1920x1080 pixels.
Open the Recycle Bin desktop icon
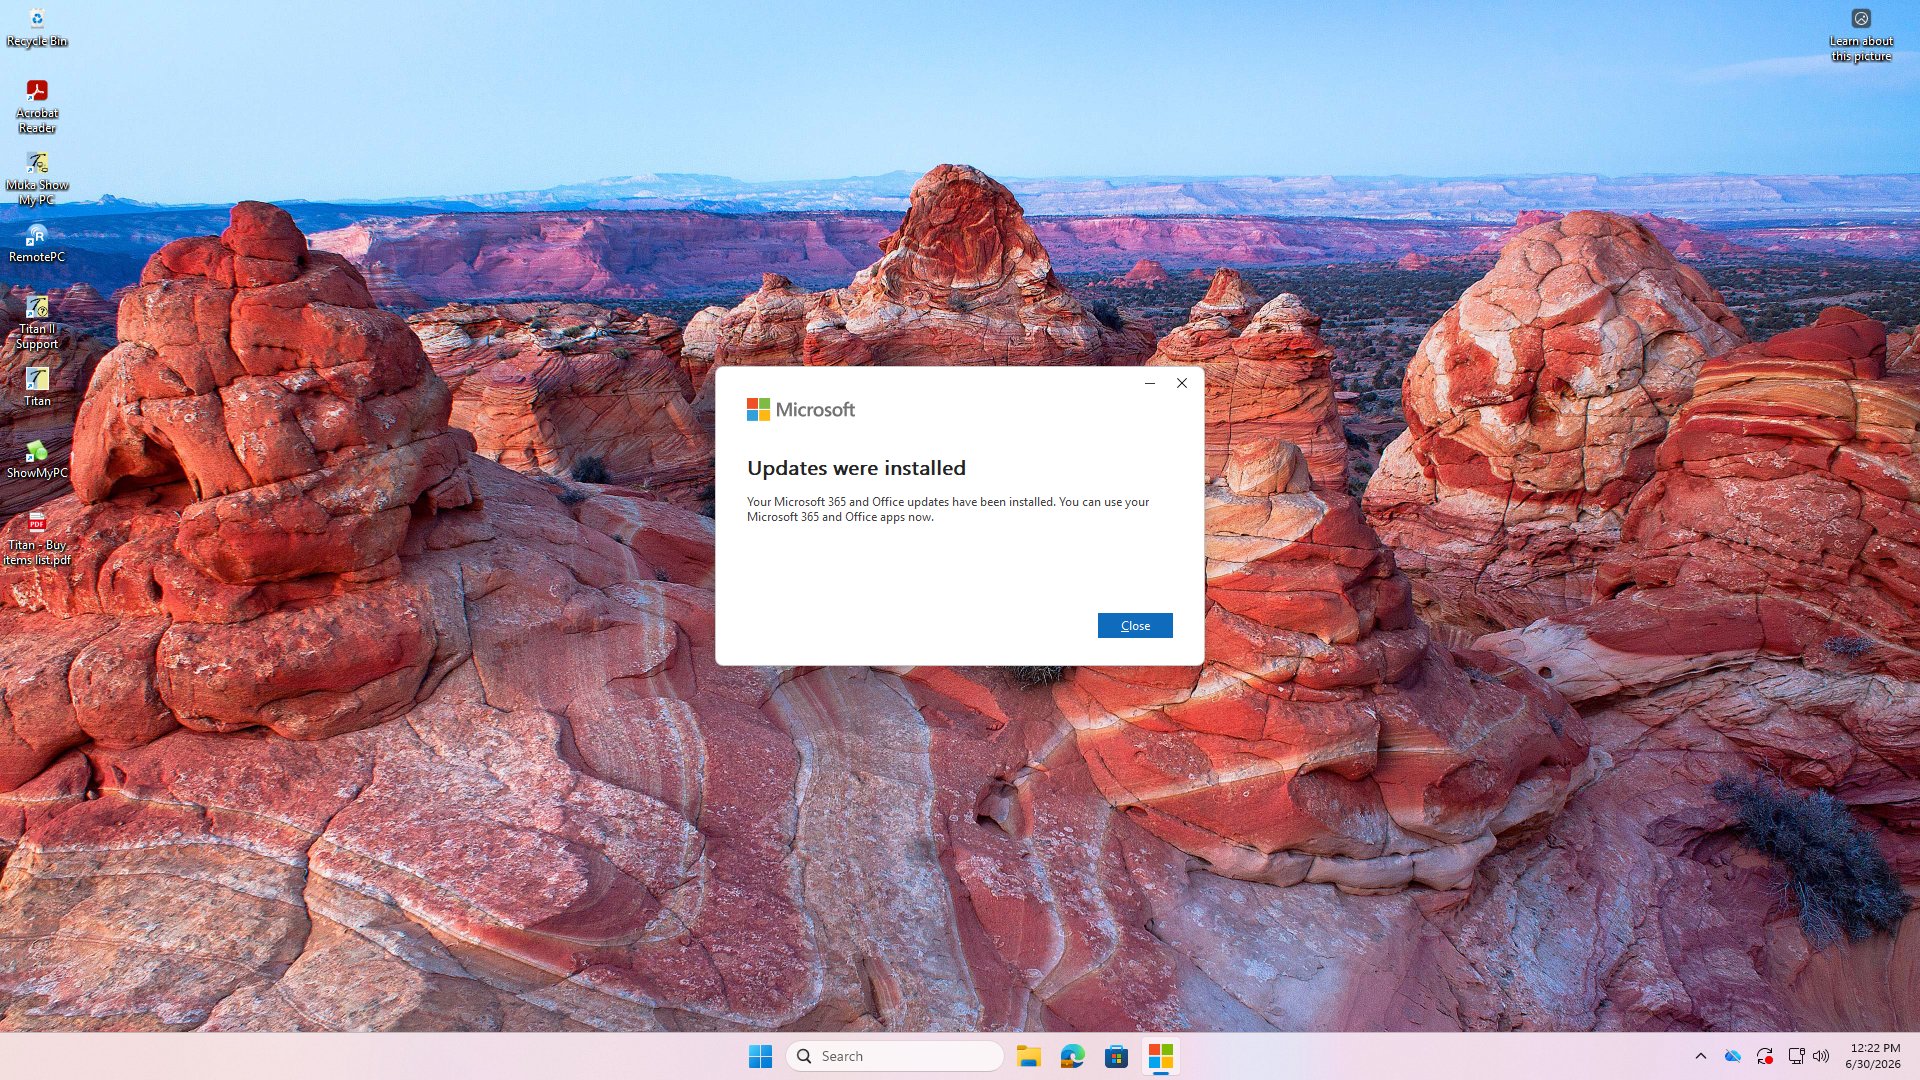[37, 27]
